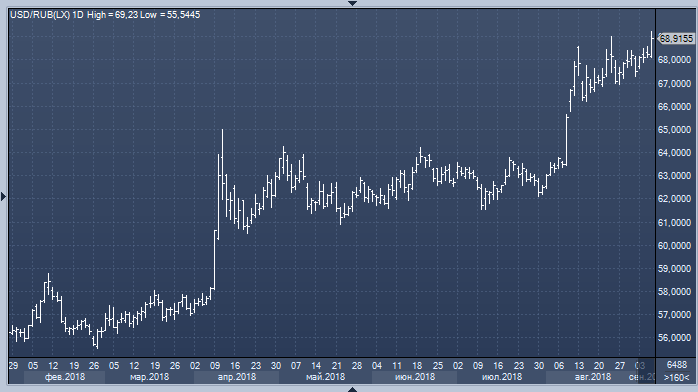Select the фев.2018 month segment
698x392 pixels.
(x=65, y=377)
